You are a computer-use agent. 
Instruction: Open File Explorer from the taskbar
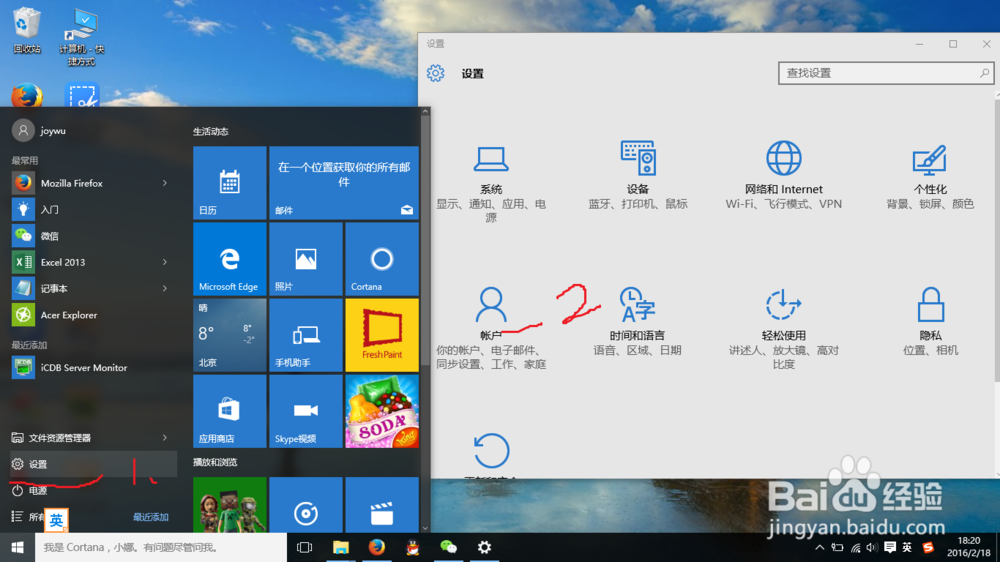point(341,547)
